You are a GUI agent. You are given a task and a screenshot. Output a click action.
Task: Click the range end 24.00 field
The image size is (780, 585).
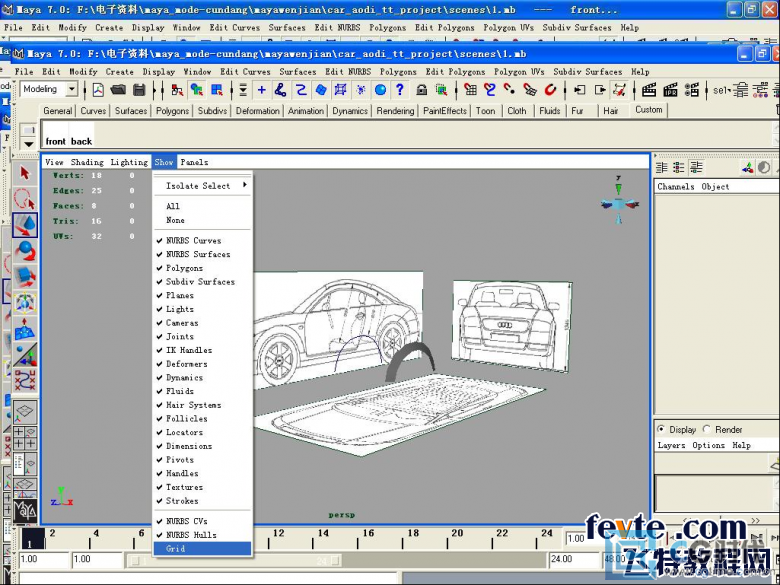pyautogui.click(x=573, y=559)
